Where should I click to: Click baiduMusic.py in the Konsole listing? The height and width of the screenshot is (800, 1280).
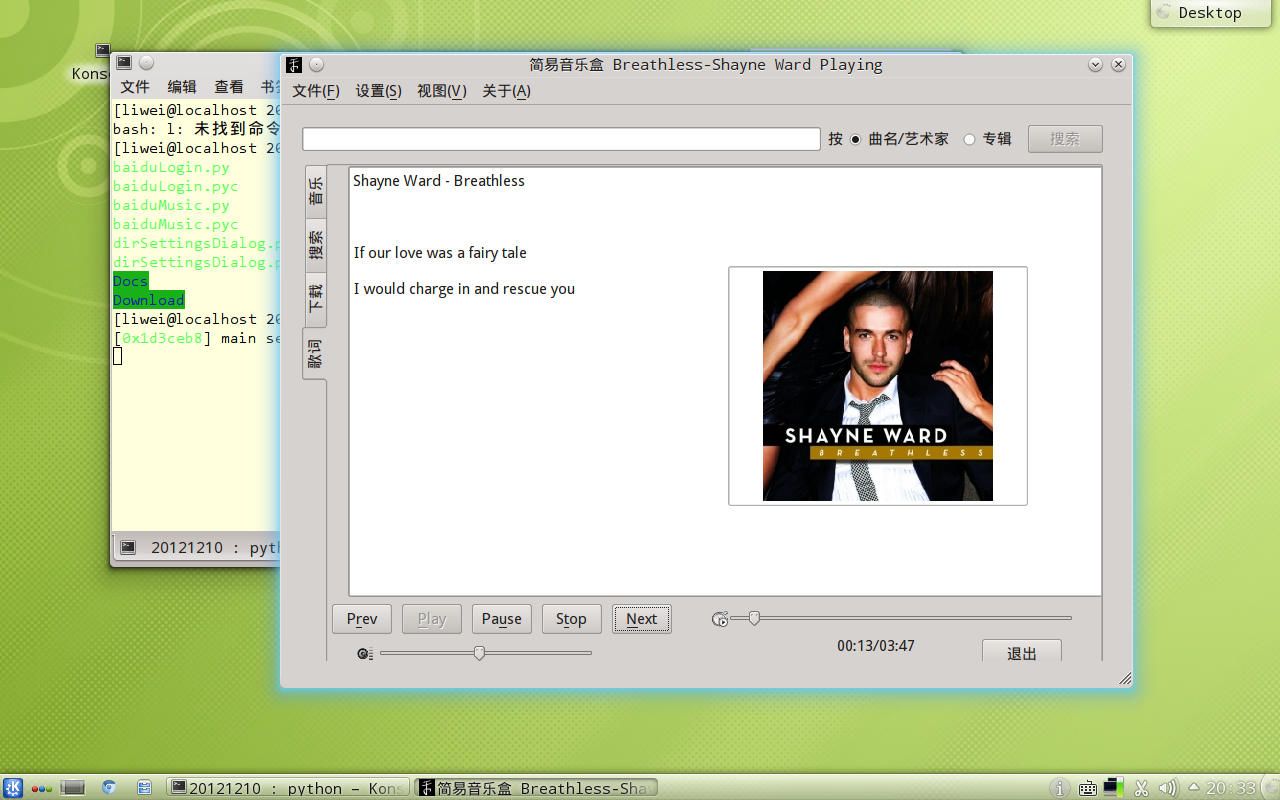171,206
